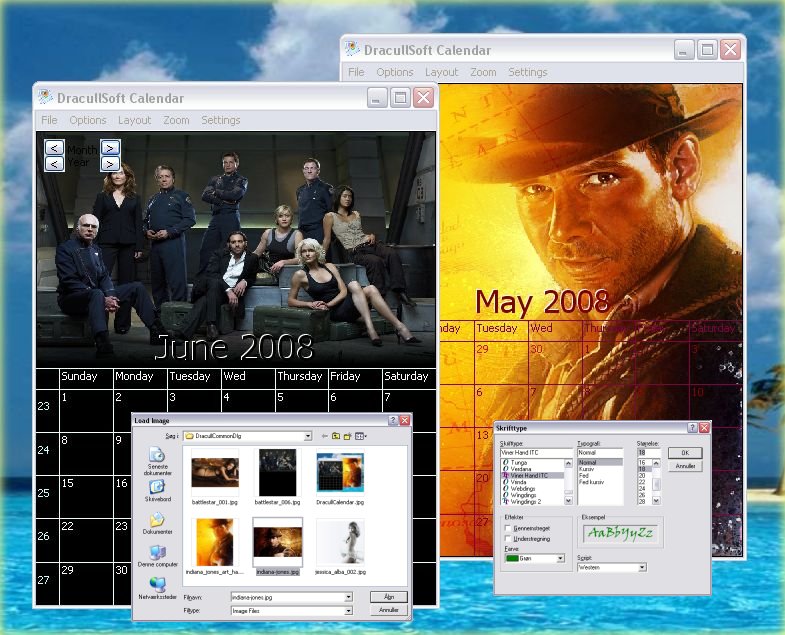785x635 pixels.
Task: Open the Filtype Image Files dropdown
Action: tap(348, 609)
